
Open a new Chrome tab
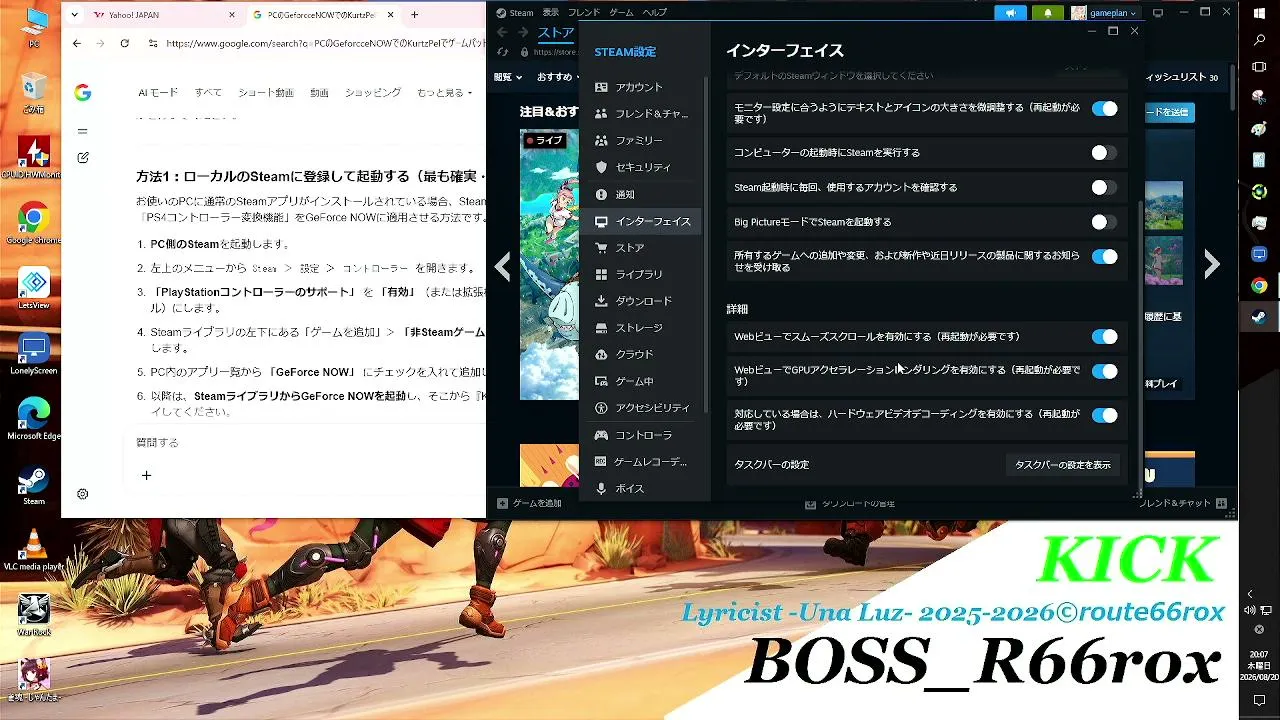[414, 15]
